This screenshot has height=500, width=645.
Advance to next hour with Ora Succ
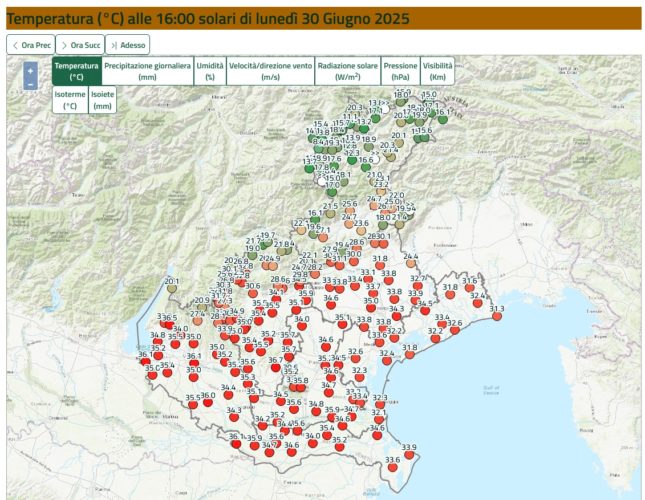coord(77,45)
